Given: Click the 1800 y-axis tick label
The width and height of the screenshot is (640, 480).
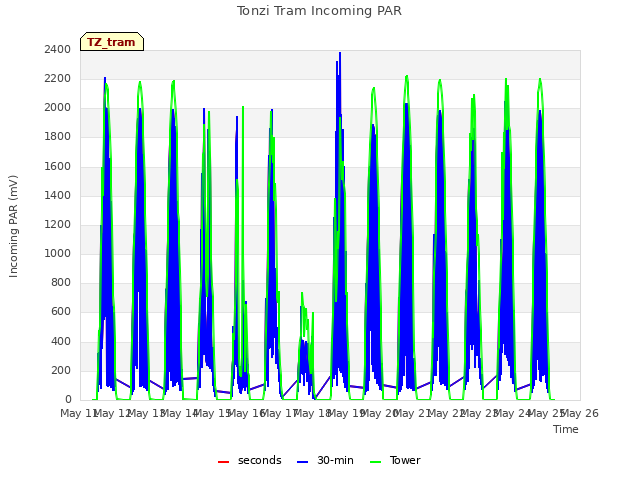Looking at the screenshot, I should (x=58, y=137).
